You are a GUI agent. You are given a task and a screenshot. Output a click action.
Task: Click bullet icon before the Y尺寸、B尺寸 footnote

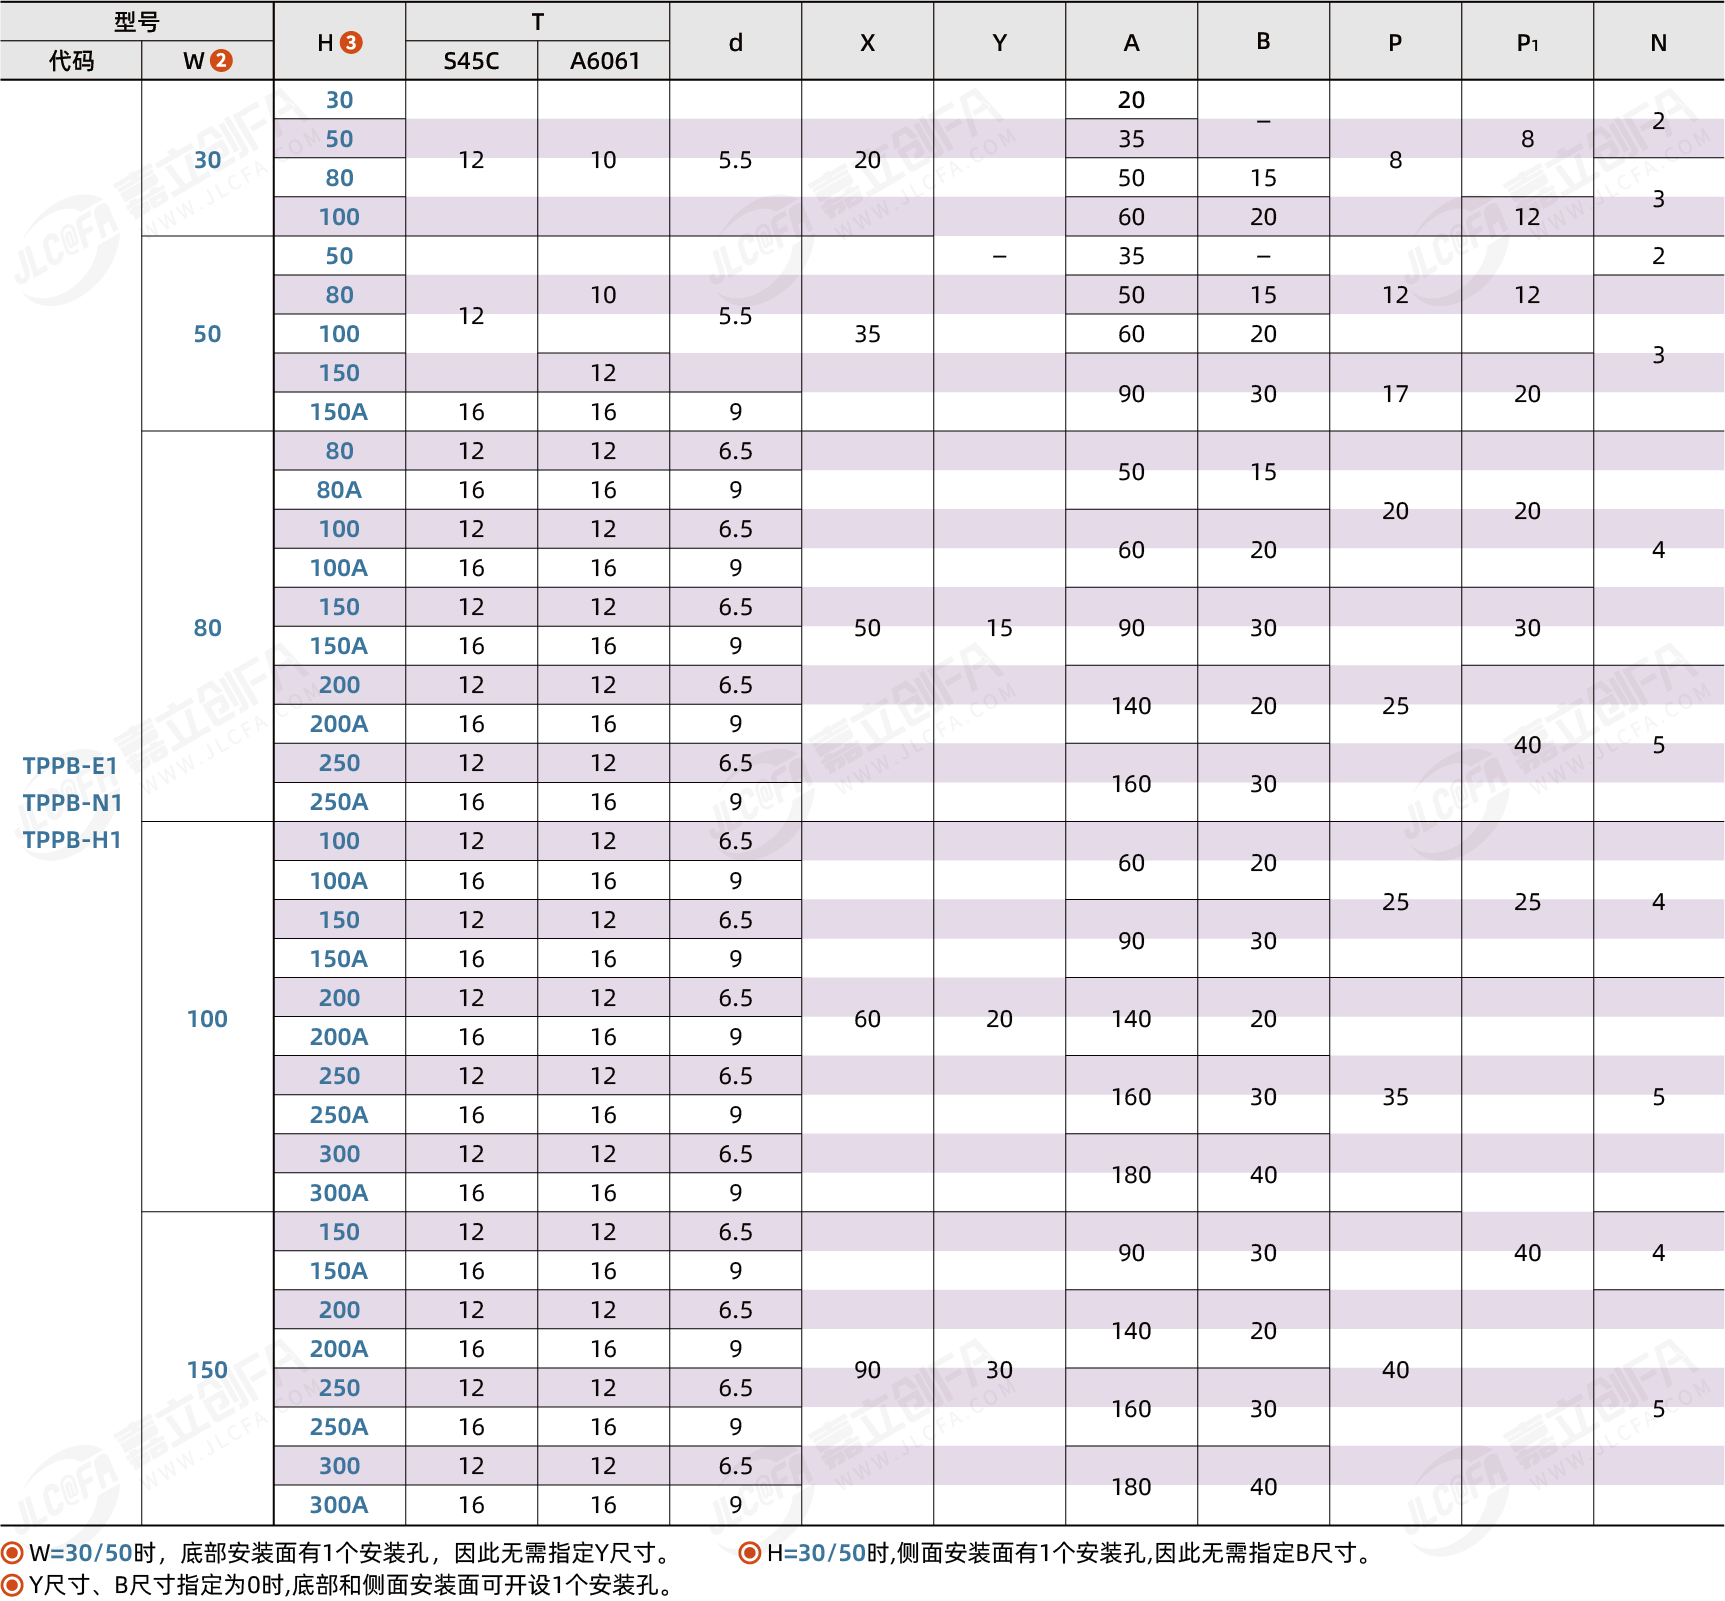pos(12,1585)
